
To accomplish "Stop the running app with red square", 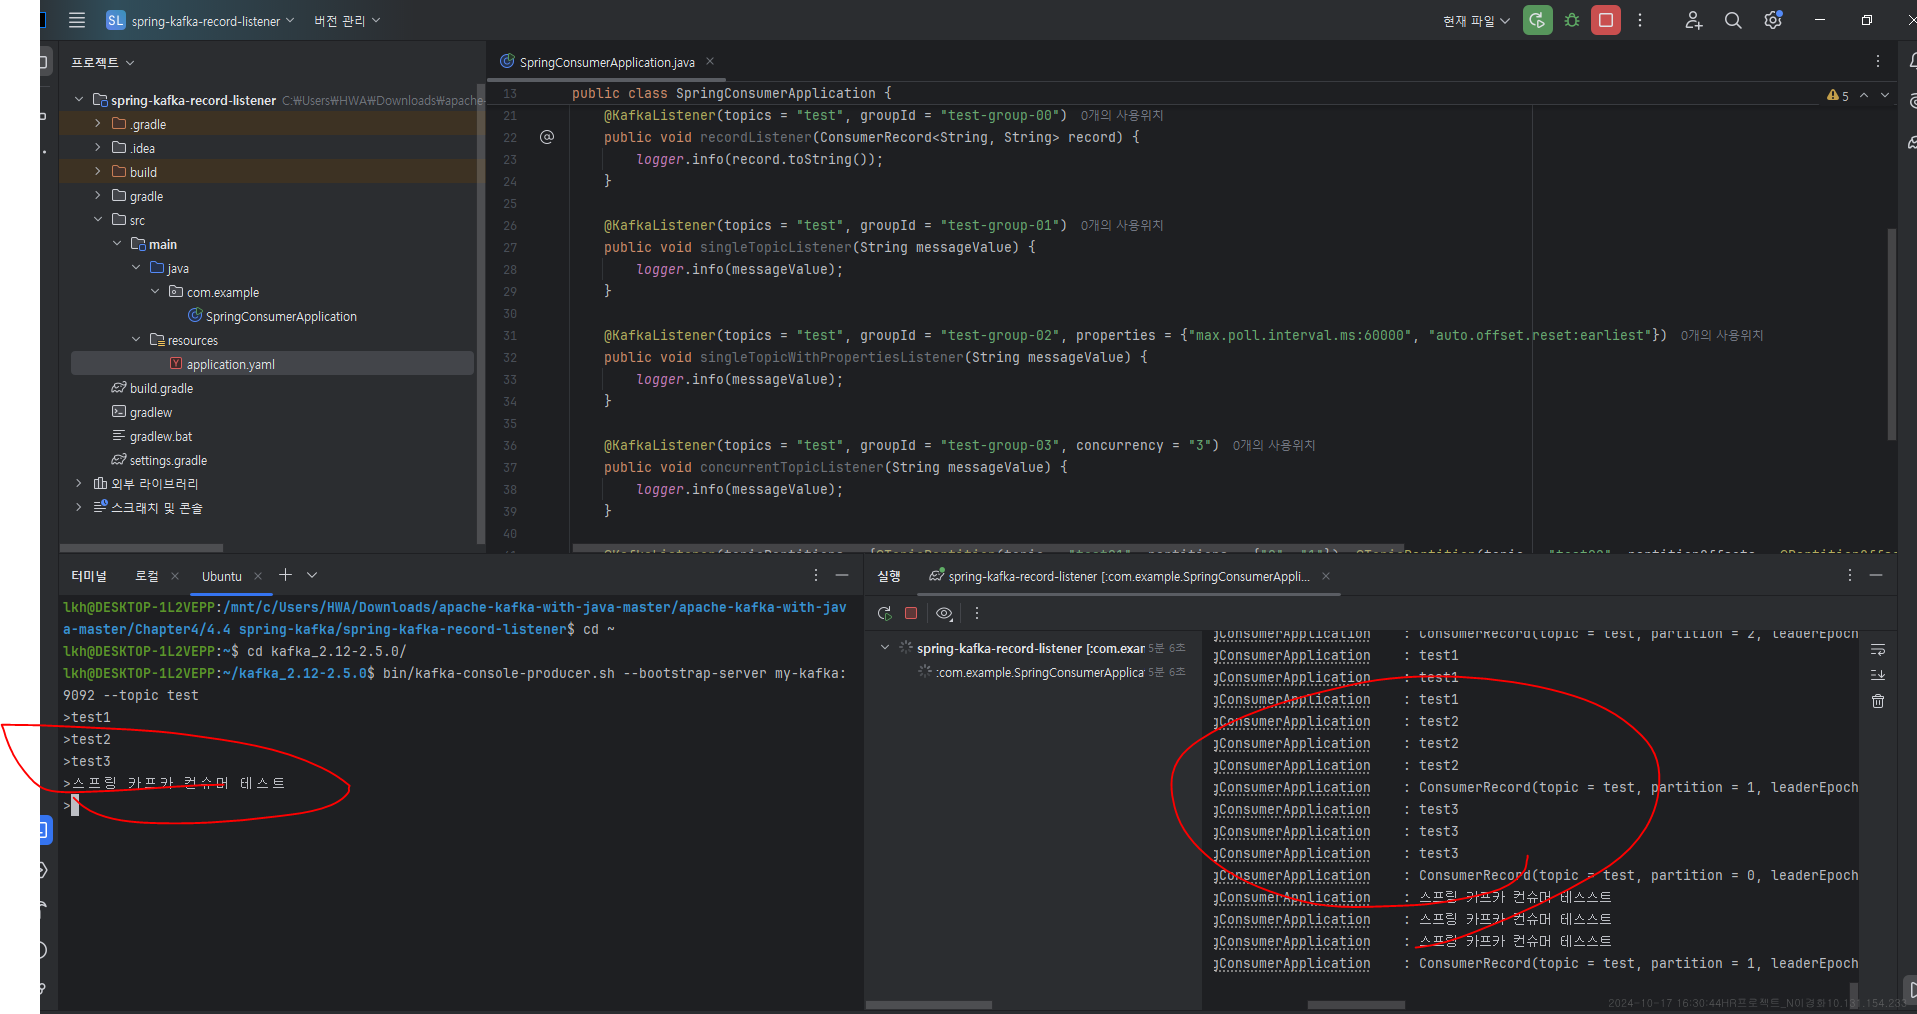I will point(1606,20).
